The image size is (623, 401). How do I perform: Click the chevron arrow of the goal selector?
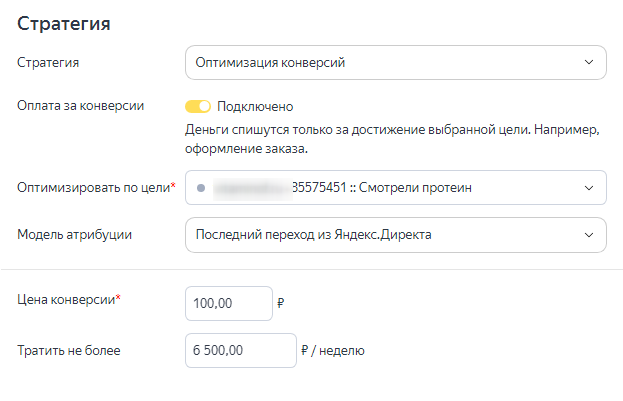click(x=588, y=187)
